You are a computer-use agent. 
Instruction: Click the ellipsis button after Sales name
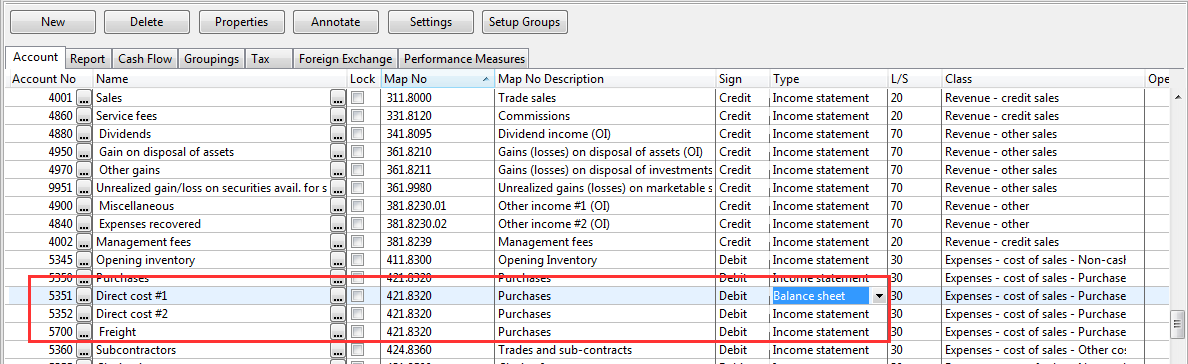(338, 98)
